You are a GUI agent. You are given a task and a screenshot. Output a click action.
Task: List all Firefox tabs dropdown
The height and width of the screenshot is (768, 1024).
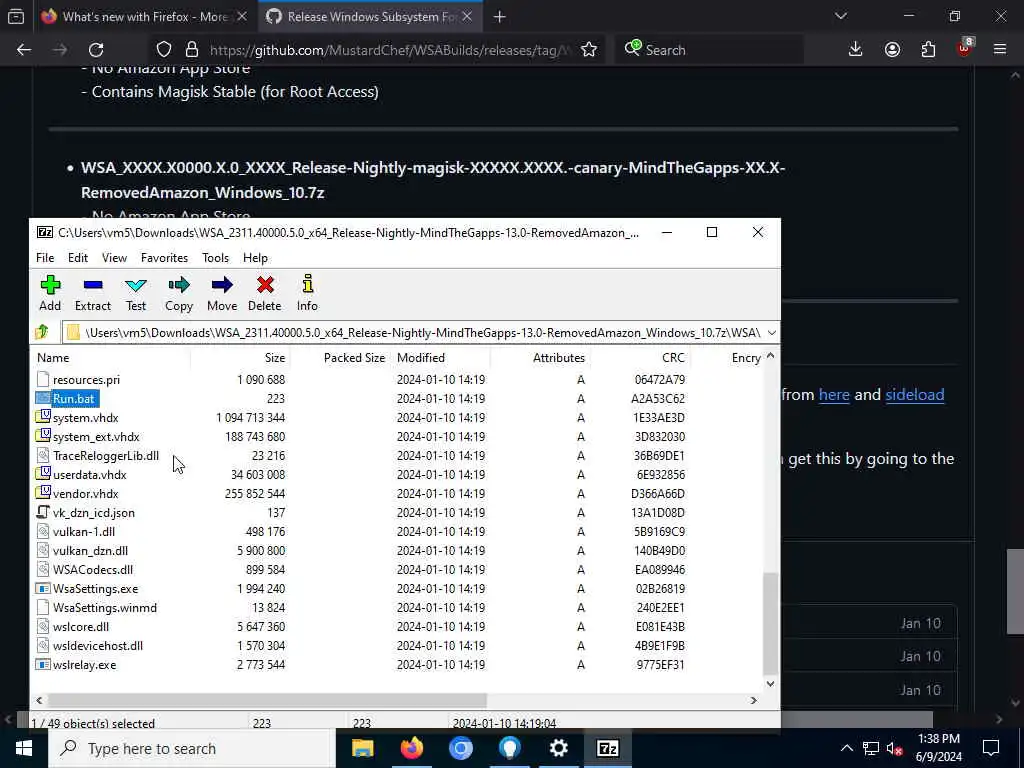[840, 16]
